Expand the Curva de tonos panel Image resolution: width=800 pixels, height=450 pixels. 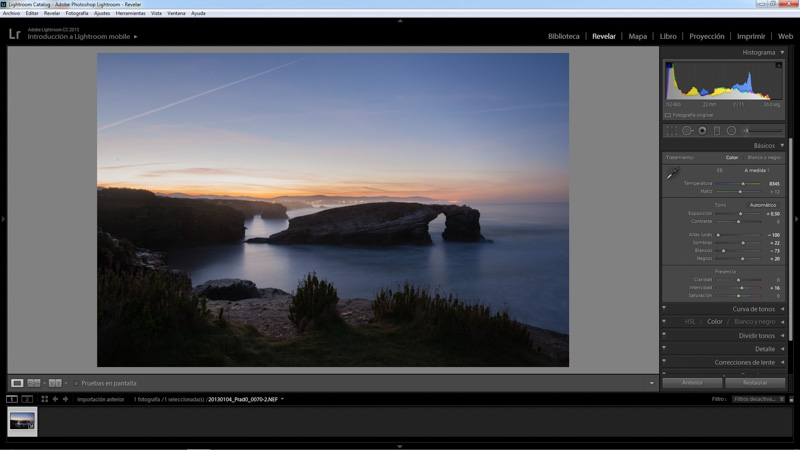click(782, 309)
